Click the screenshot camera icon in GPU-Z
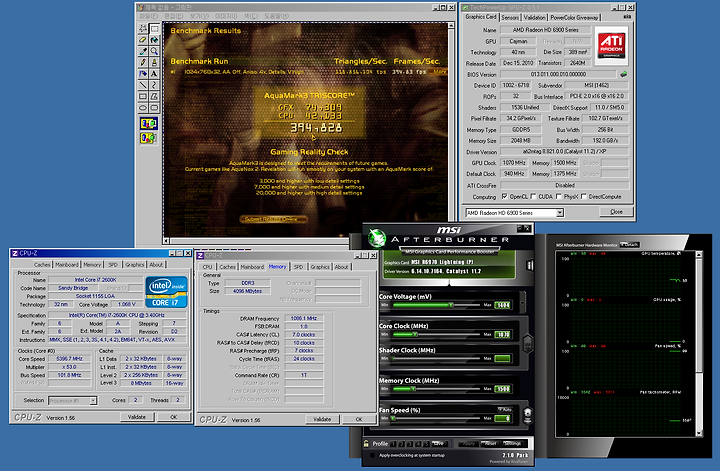This screenshot has height=471, width=720. click(x=627, y=17)
